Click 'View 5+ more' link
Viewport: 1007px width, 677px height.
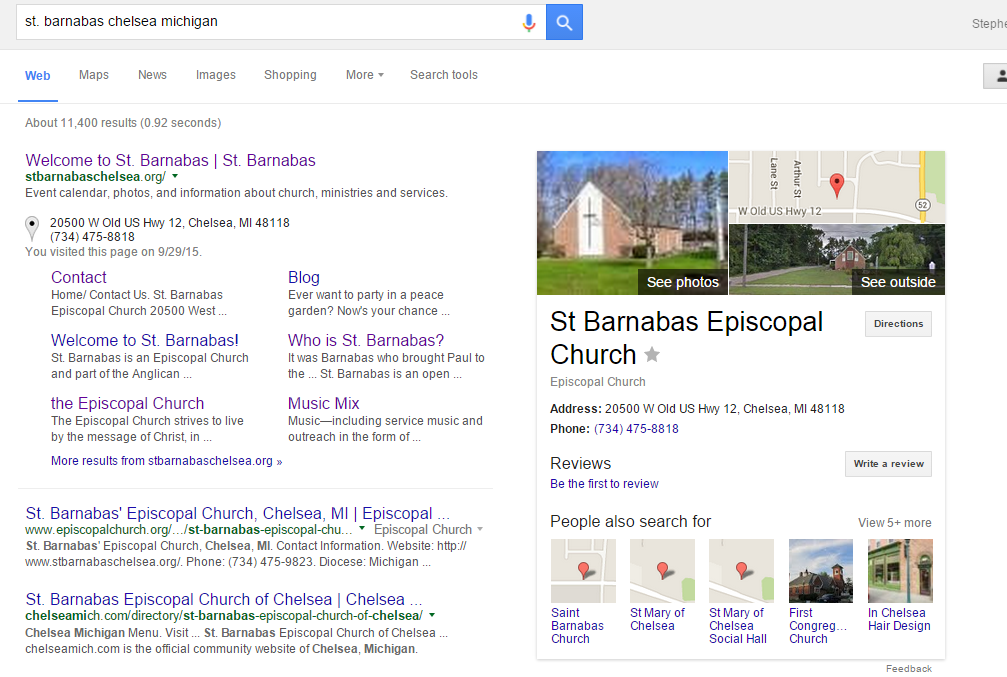click(895, 523)
